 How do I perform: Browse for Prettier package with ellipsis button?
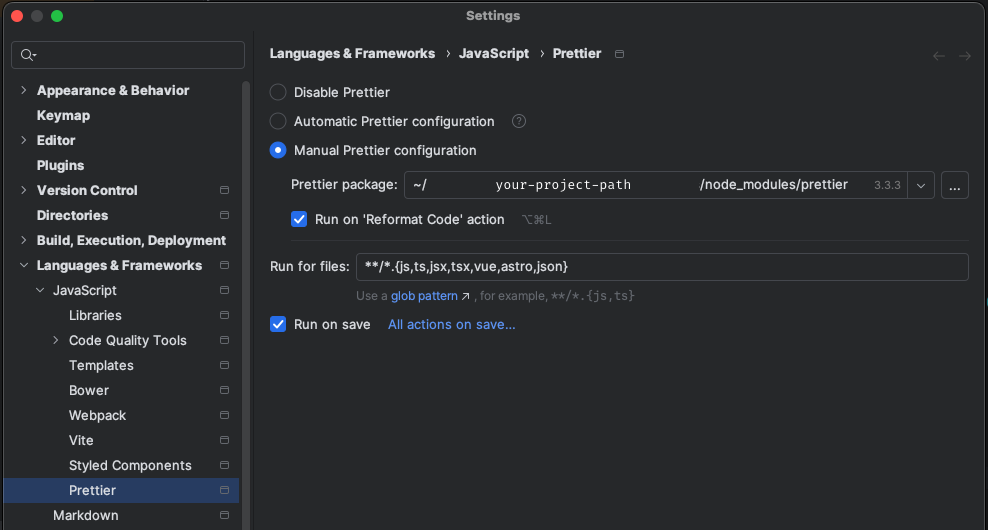[x=955, y=185]
